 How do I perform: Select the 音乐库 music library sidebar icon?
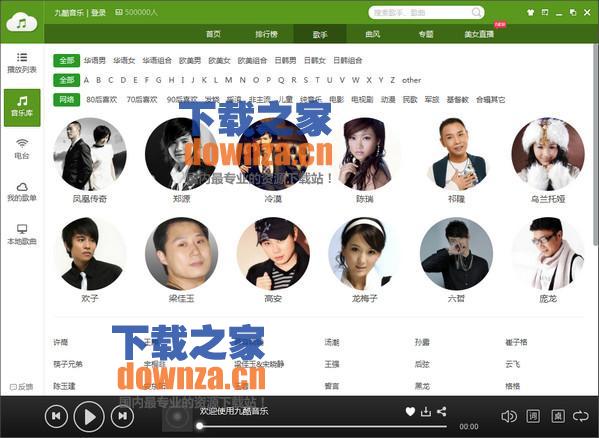coord(22,107)
